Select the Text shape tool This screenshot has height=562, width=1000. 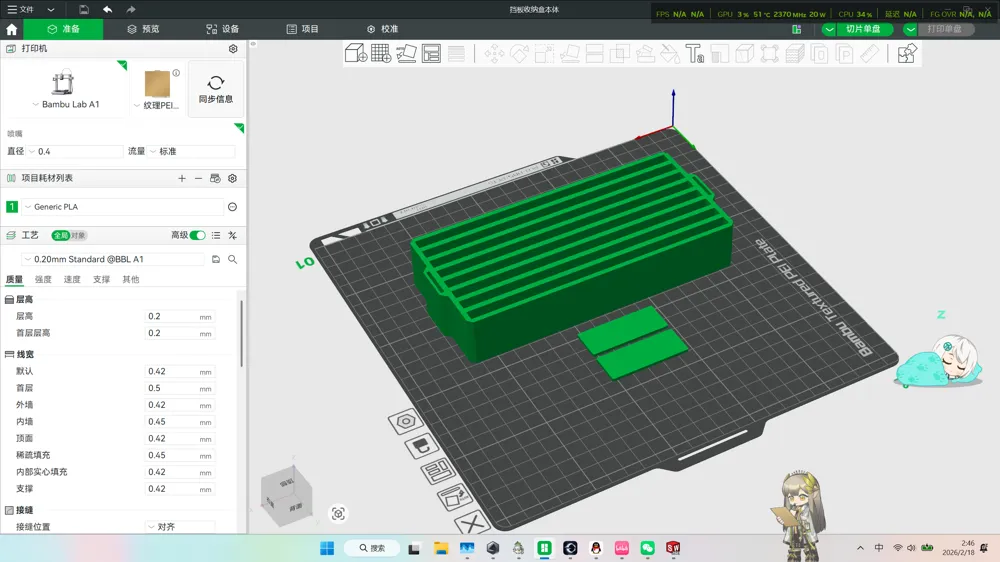(695, 54)
